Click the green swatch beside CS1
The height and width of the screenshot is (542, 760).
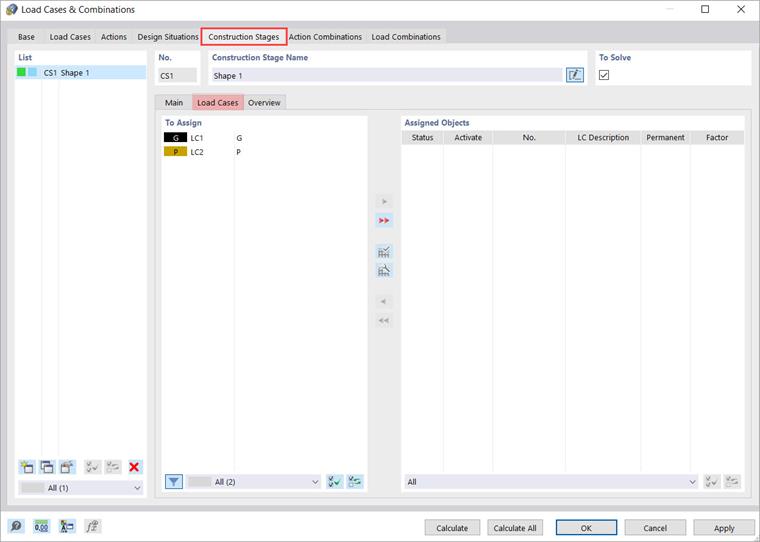pos(21,72)
